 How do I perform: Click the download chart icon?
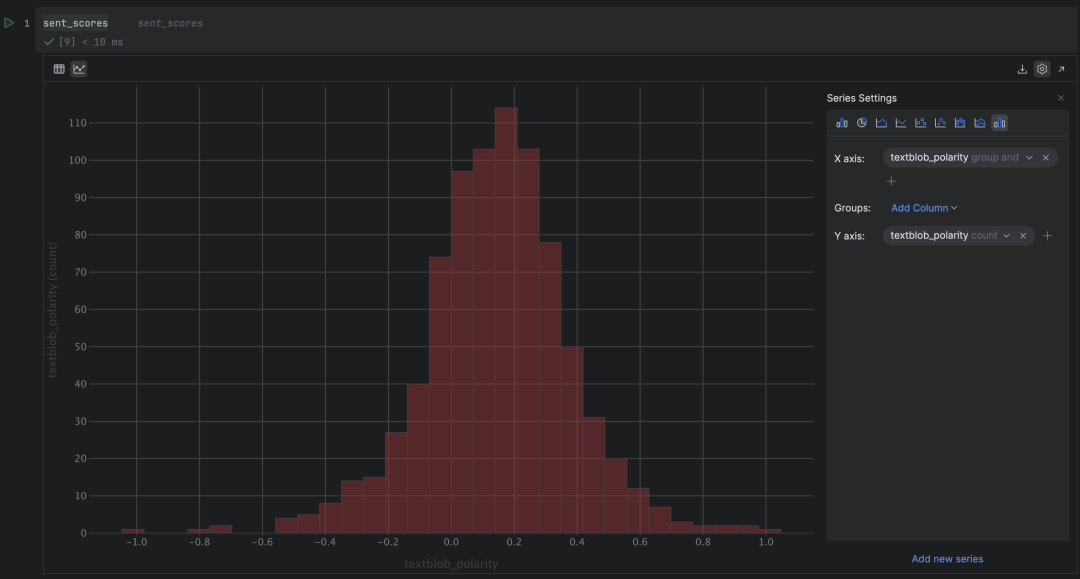pyautogui.click(x=1022, y=69)
